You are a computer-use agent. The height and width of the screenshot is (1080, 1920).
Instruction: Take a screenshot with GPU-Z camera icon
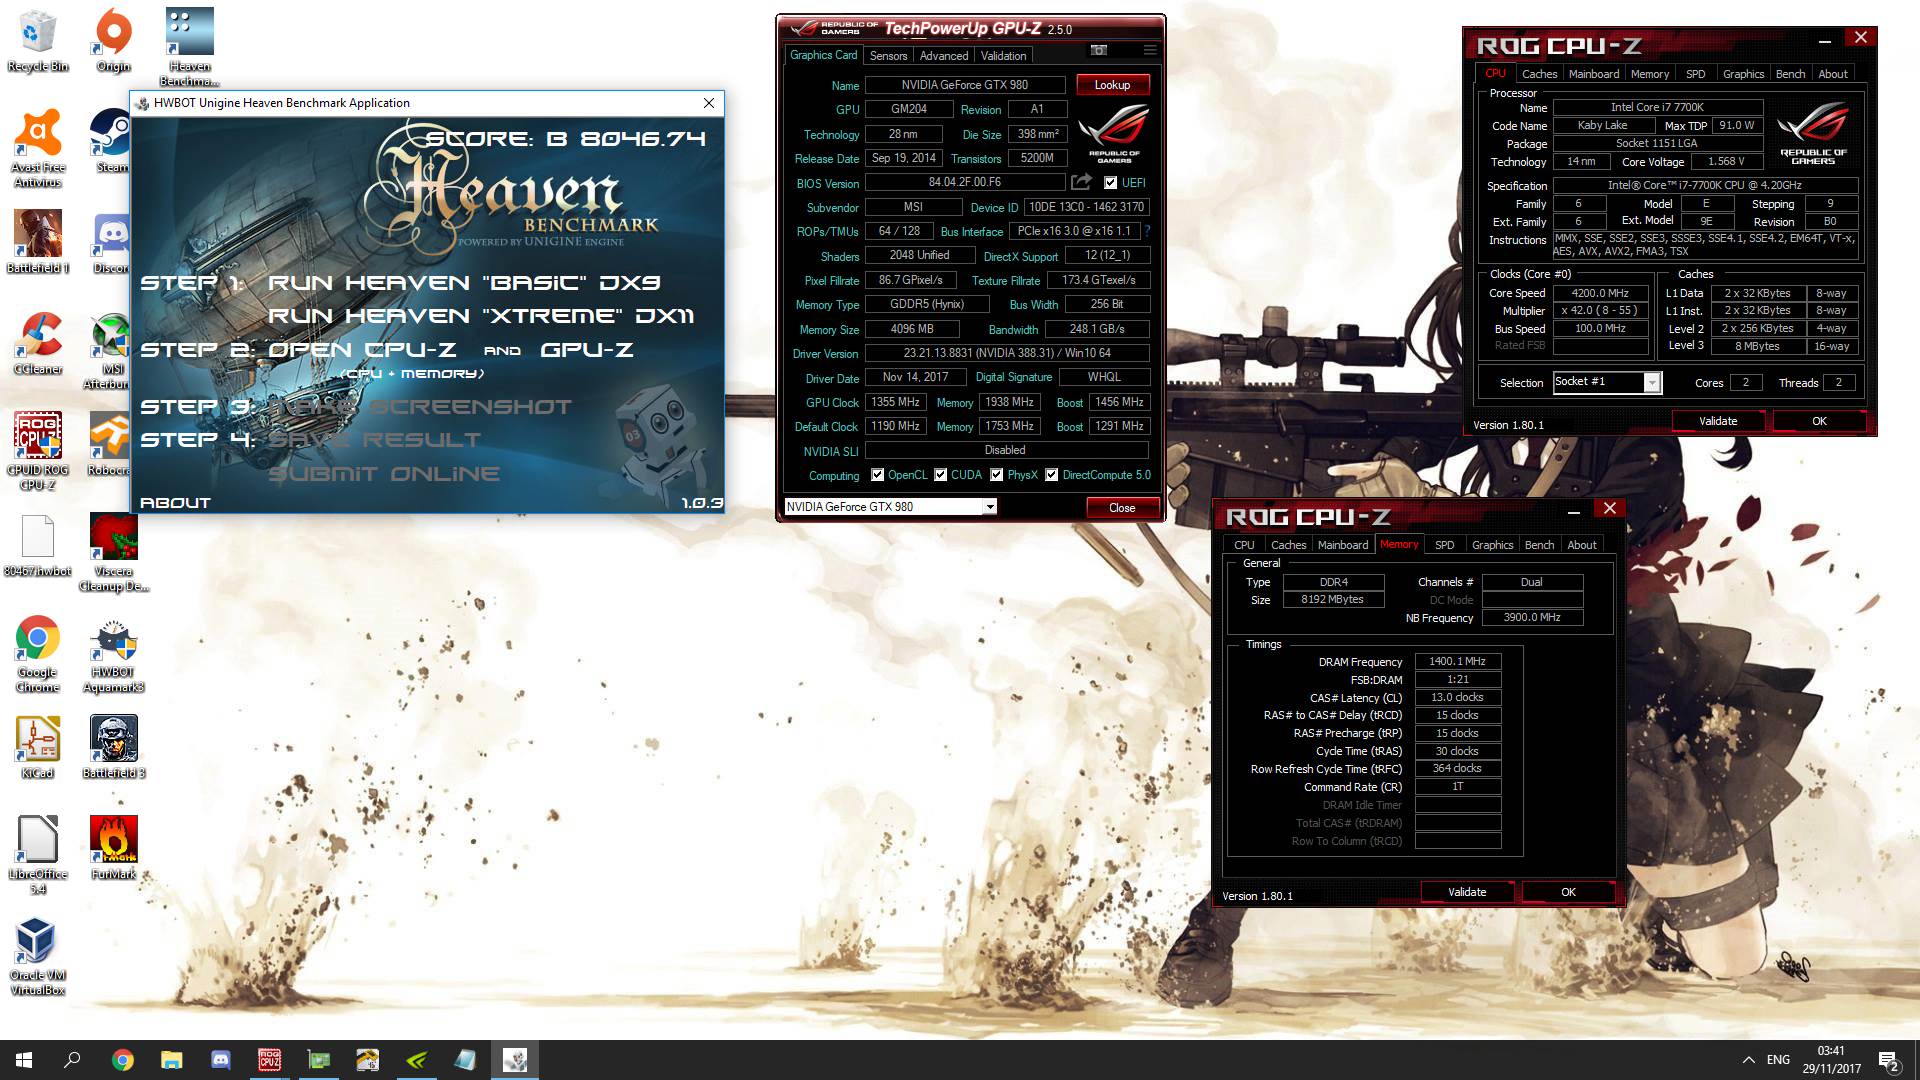point(1099,50)
